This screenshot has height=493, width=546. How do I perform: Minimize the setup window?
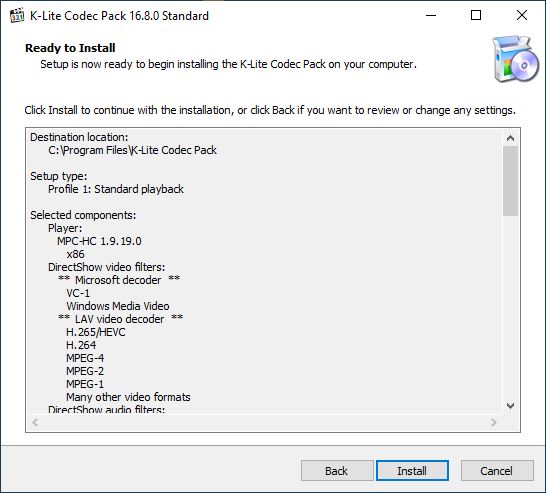coord(431,15)
